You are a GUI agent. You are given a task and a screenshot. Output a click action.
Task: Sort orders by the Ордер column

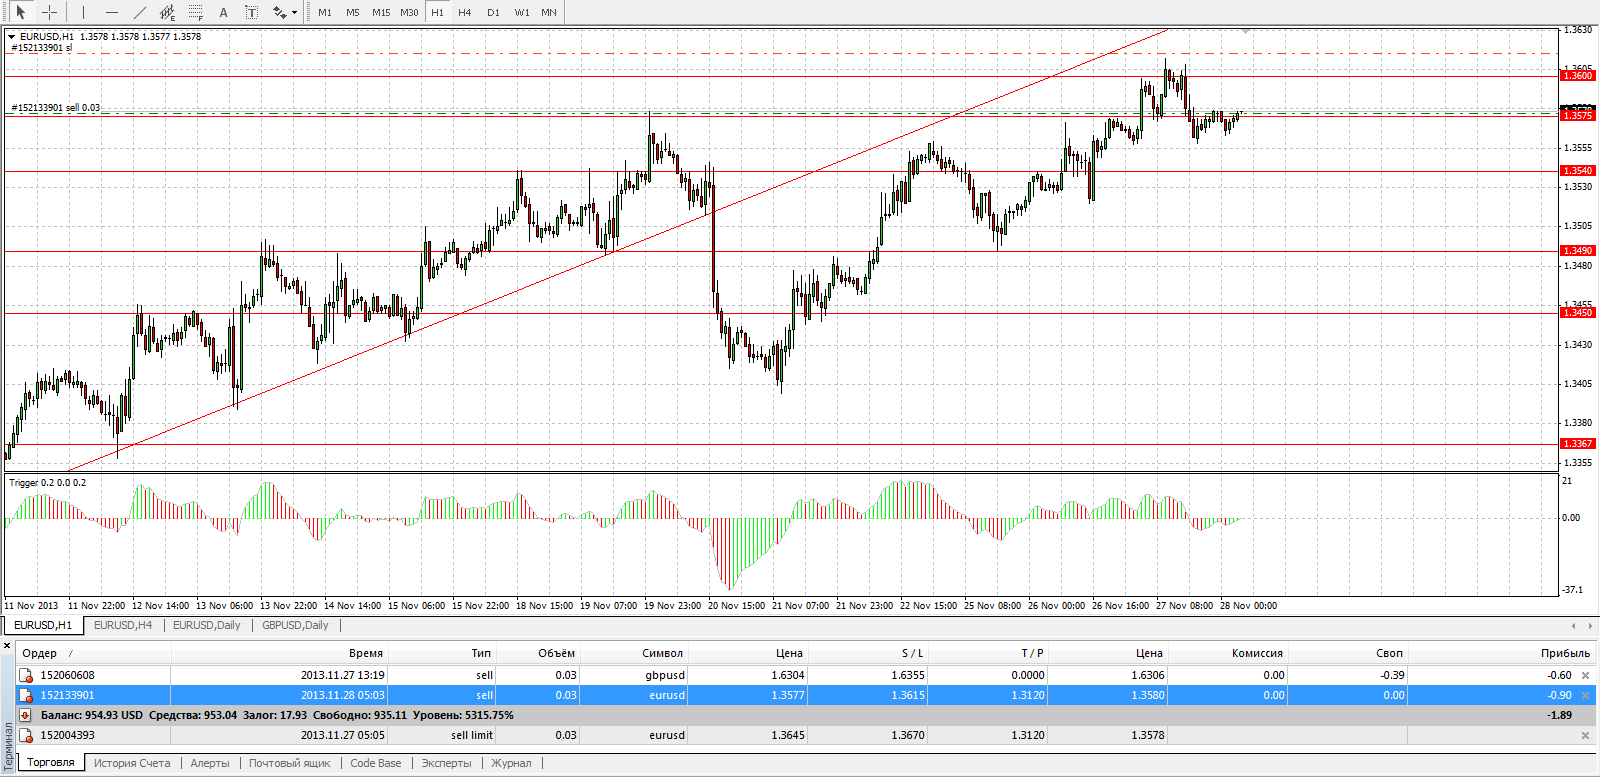tap(95, 653)
